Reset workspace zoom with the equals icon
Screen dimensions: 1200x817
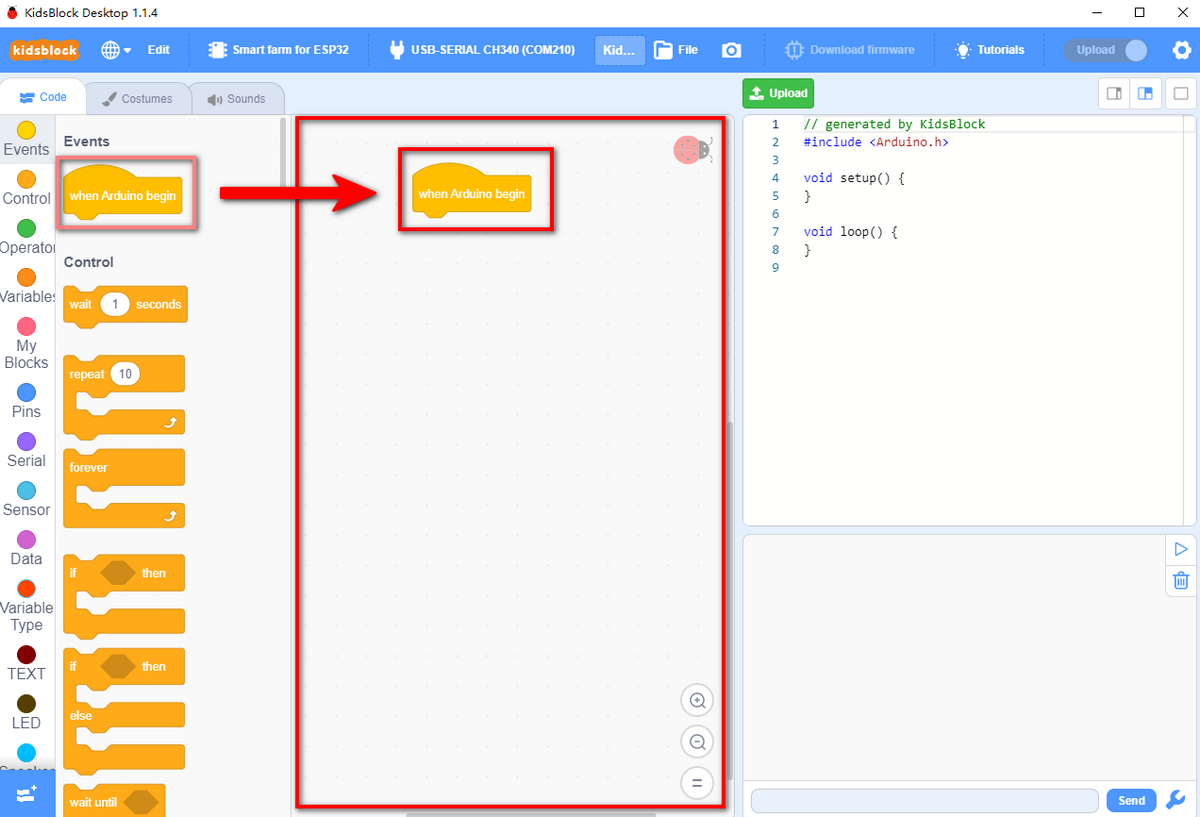click(x=697, y=783)
